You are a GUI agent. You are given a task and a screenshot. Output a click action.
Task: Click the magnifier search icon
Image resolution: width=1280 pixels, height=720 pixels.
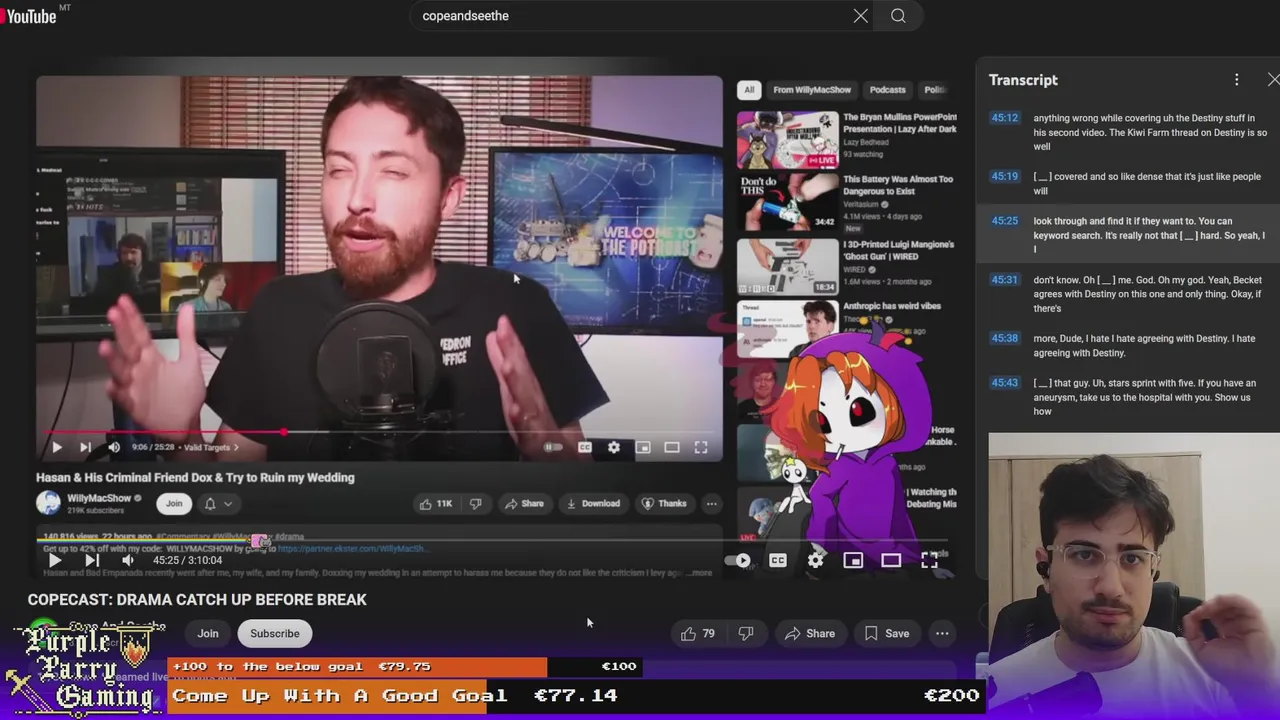pyautogui.click(x=898, y=16)
